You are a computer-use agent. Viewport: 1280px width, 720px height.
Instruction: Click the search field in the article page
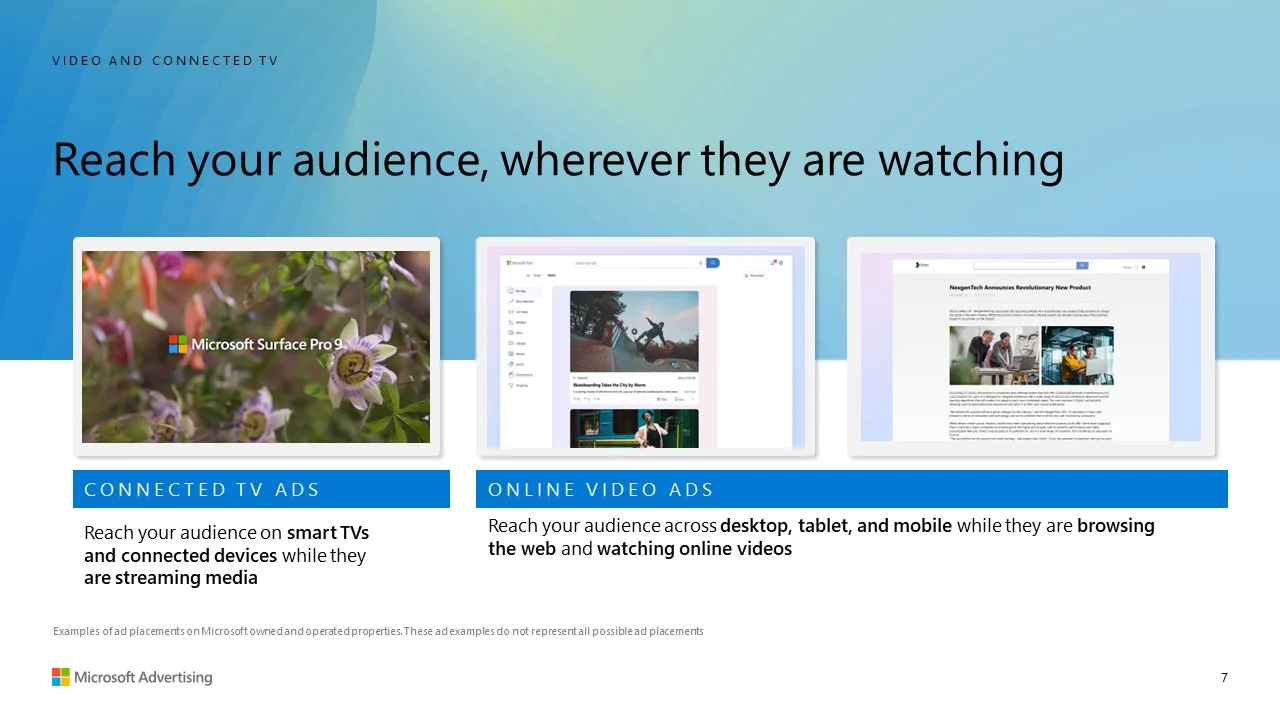[1024, 265]
